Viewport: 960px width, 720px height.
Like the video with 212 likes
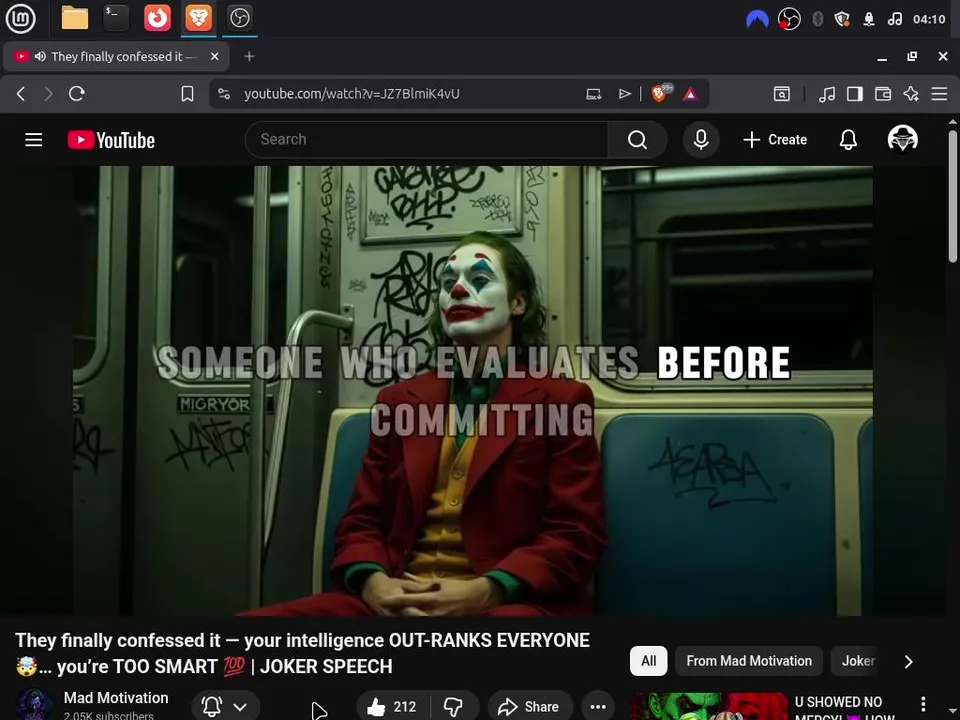click(x=392, y=707)
